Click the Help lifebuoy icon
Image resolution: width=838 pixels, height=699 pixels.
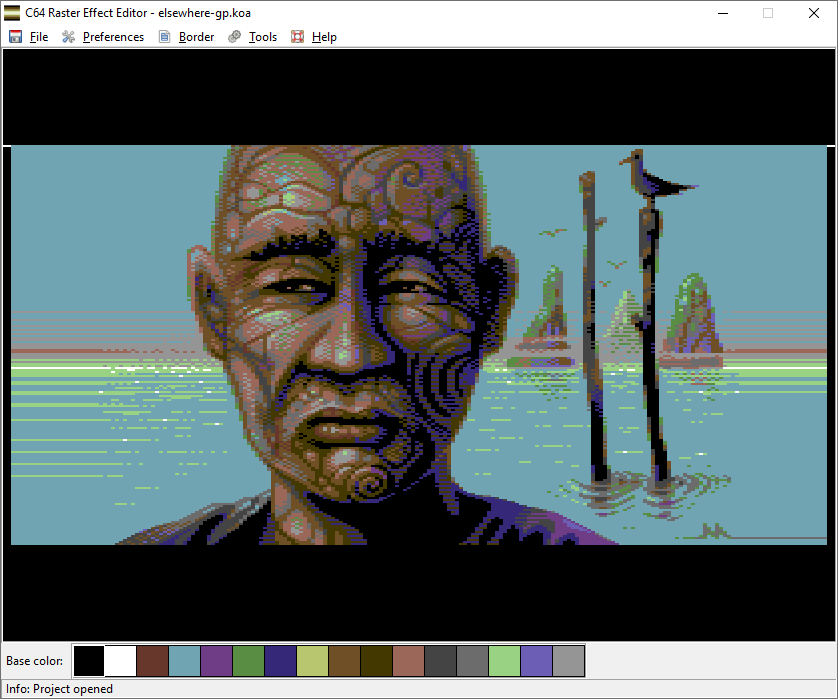(x=297, y=36)
